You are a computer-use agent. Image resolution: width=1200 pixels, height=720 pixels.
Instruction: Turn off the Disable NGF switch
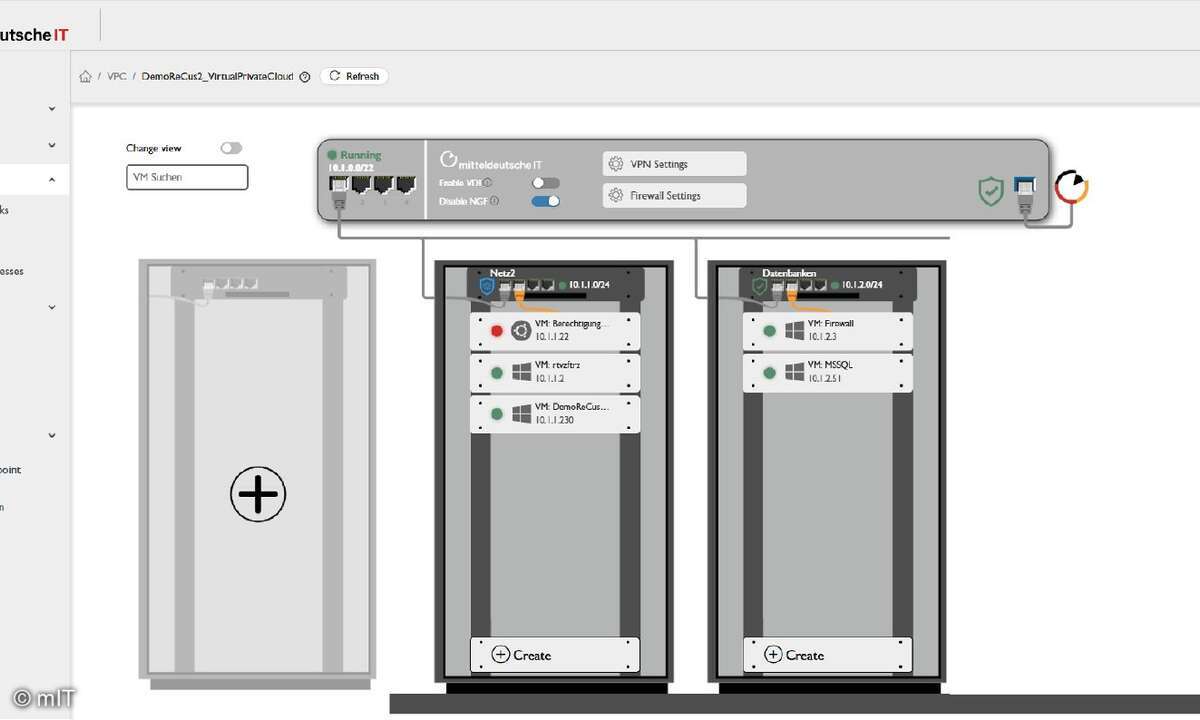click(545, 201)
